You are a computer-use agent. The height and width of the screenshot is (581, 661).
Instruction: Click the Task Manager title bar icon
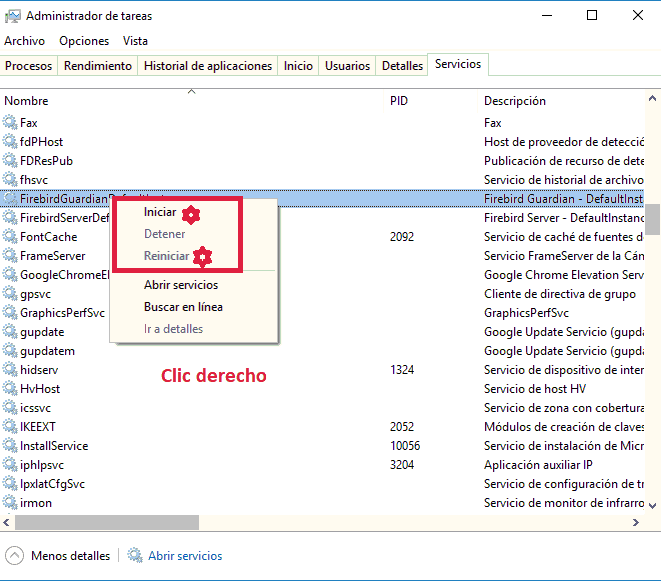[x=12, y=16]
